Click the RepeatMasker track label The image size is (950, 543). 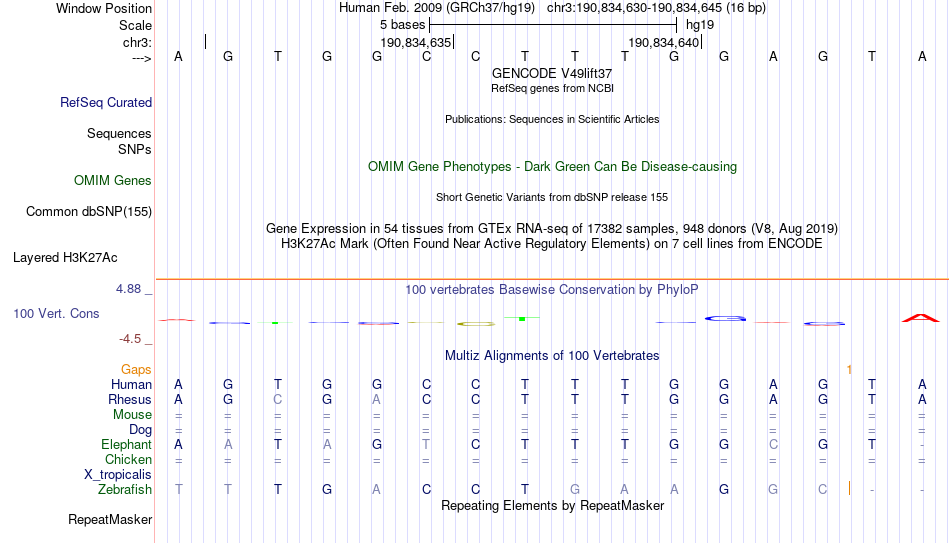pos(110,519)
